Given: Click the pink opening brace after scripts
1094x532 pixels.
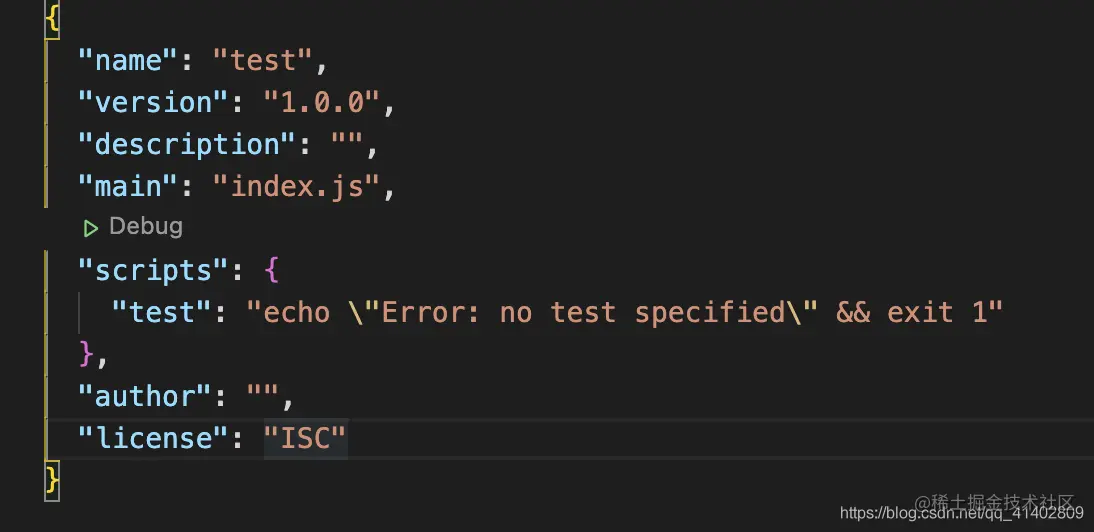Looking at the screenshot, I should coord(272,271).
